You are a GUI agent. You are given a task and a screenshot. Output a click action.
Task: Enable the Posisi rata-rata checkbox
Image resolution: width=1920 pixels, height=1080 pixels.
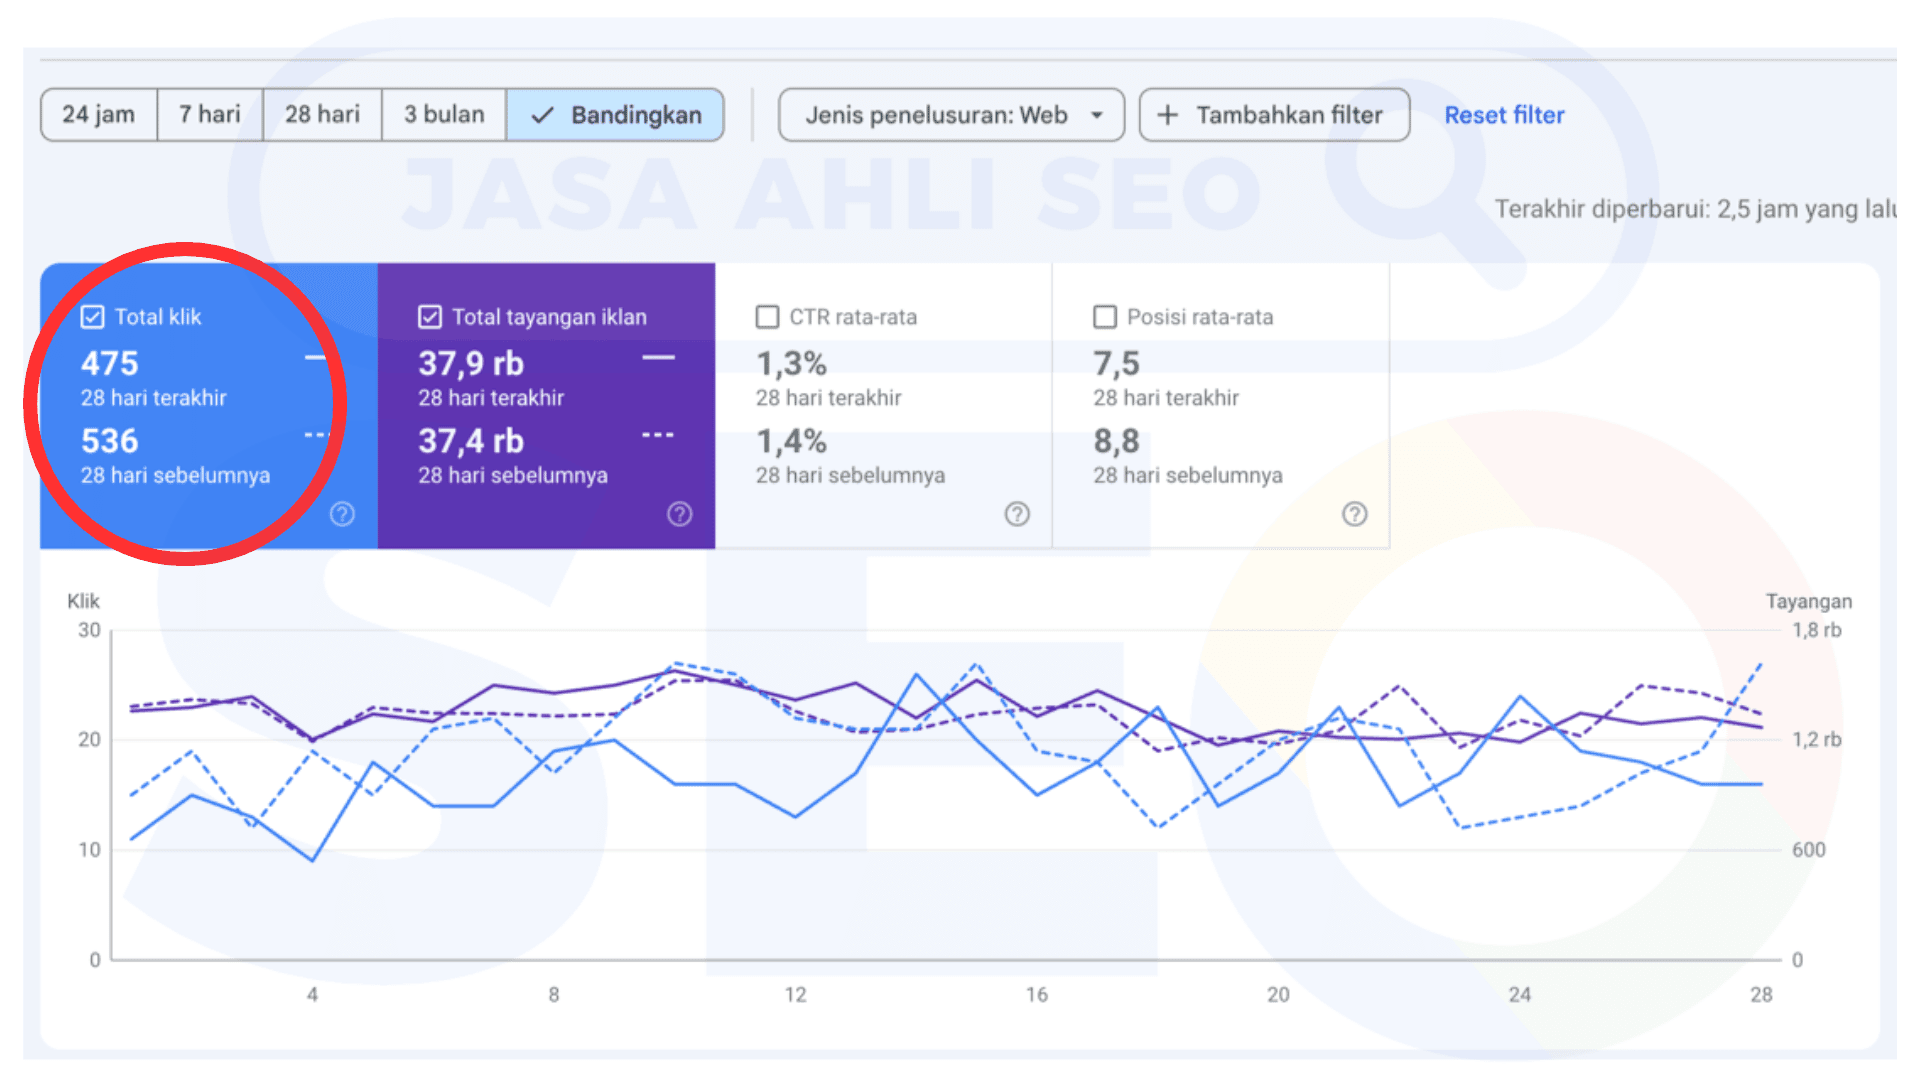(1105, 317)
